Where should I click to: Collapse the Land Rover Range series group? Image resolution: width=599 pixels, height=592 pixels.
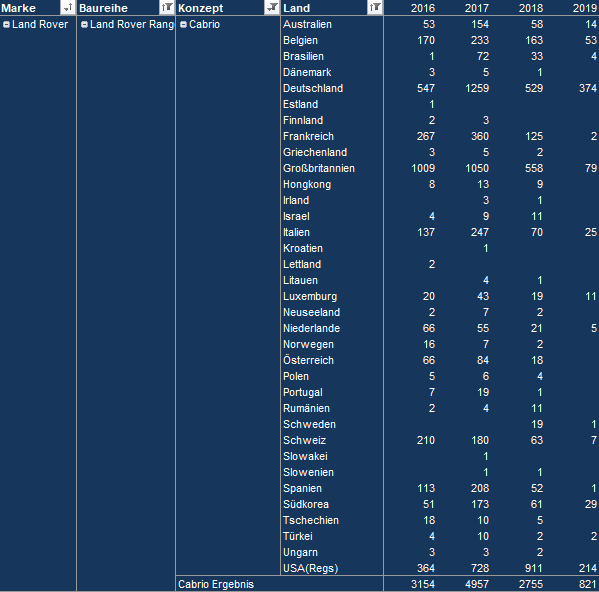point(84,24)
